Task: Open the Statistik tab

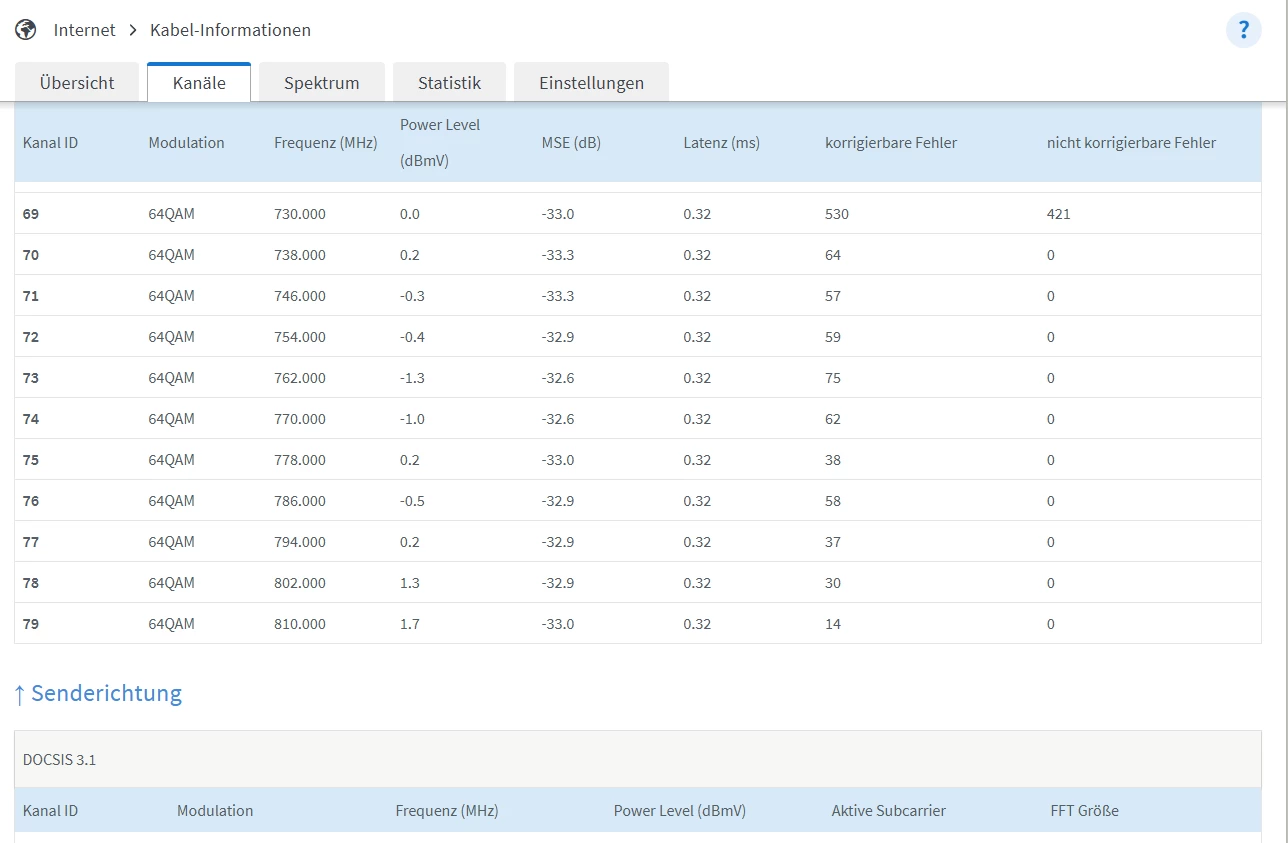Action: (x=449, y=83)
